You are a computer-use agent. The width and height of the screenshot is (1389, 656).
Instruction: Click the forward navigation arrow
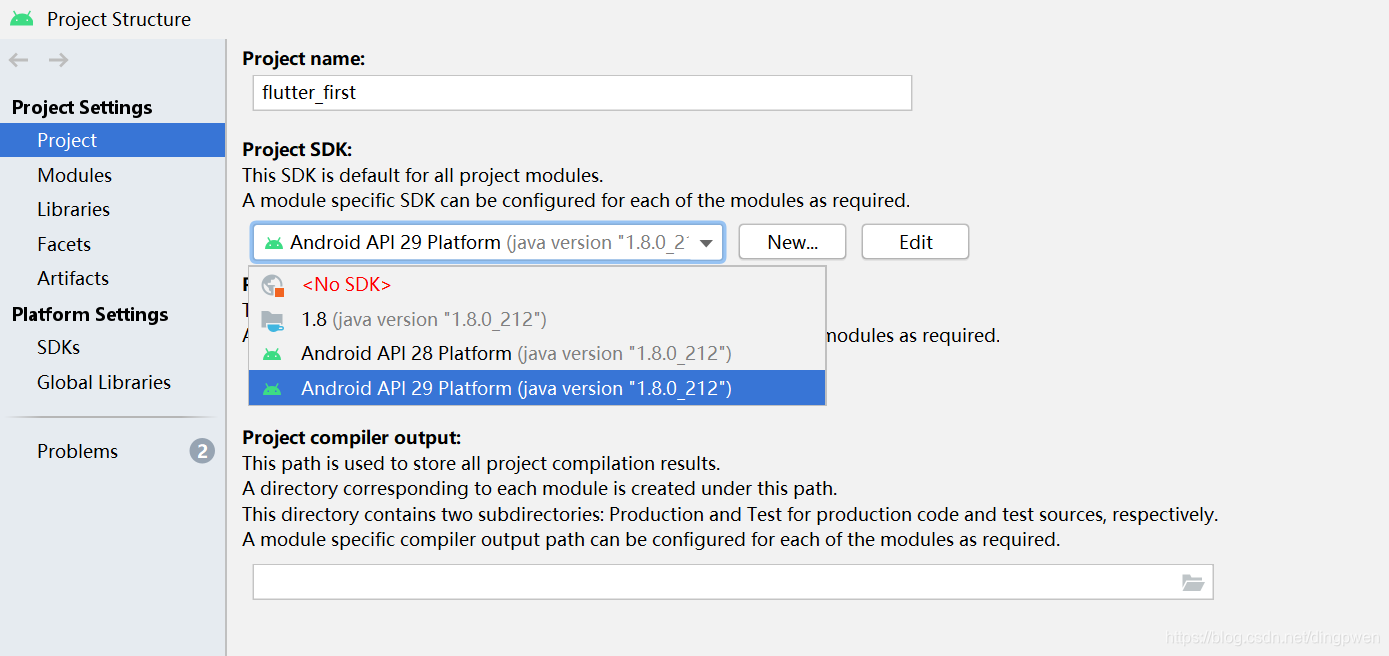coord(59,60)
